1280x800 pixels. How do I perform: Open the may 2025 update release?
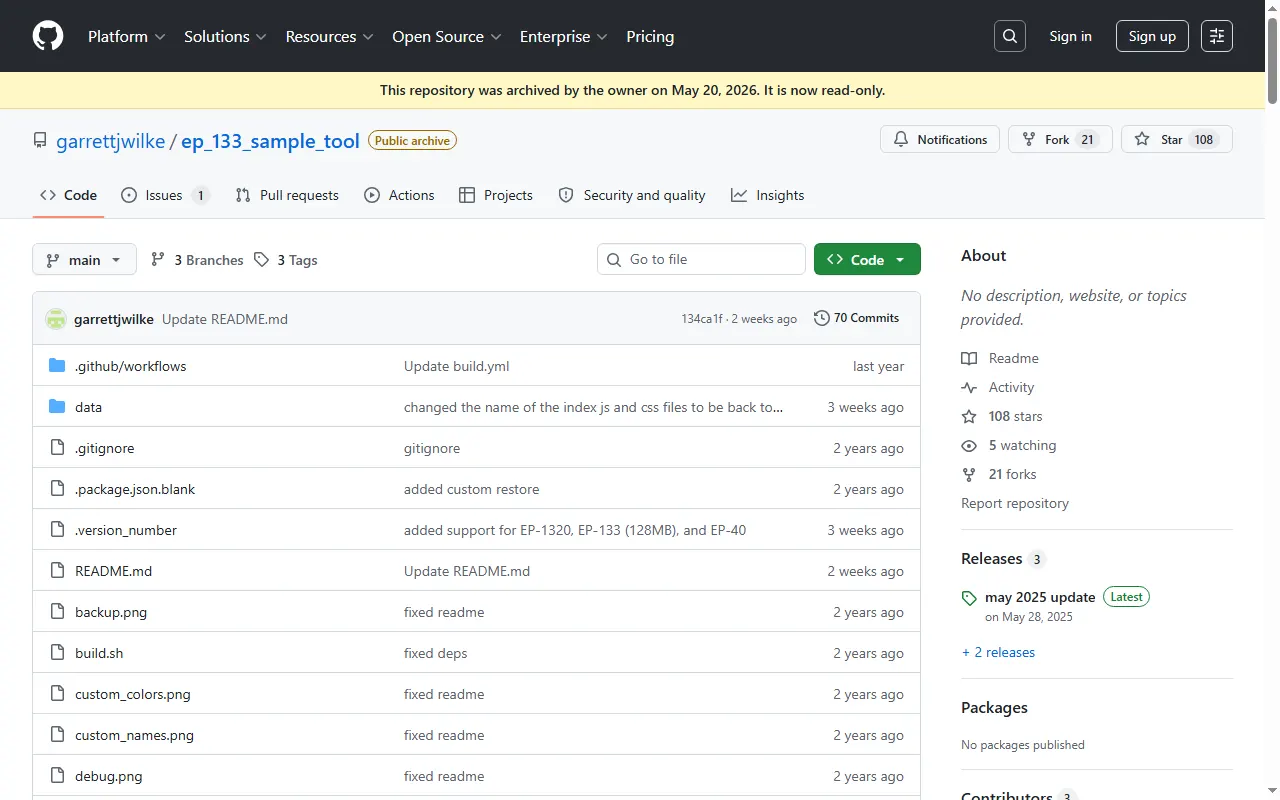tap(1040, 597)
